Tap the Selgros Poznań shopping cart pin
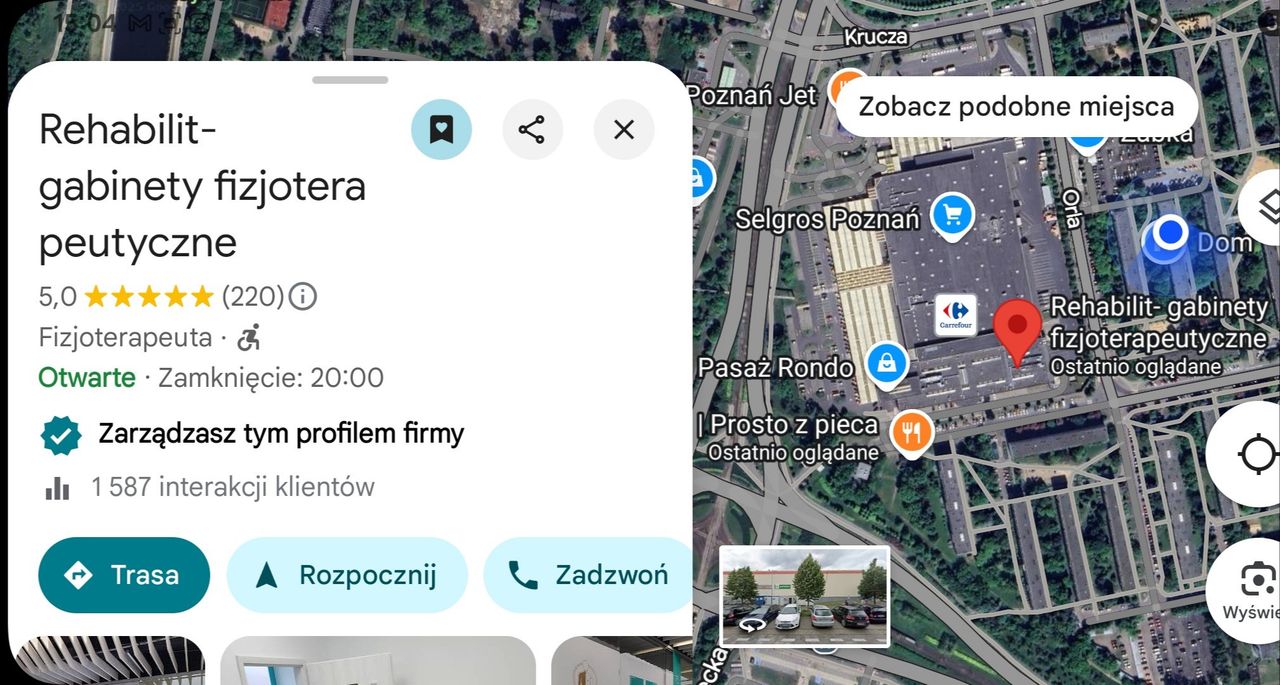 click(x=953, y=216)
